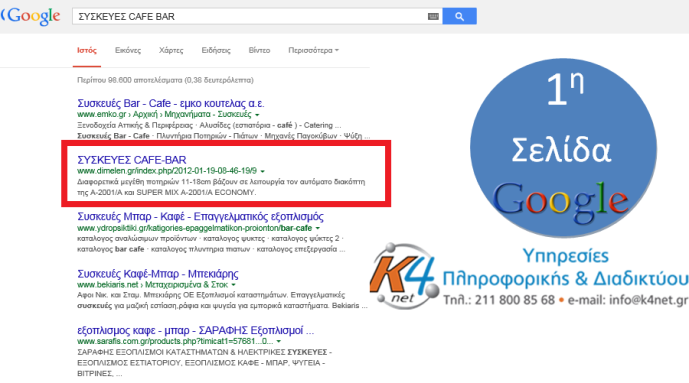Open result εξοπλισμος καφε - μπαρ - ΣΑΡΑΦΗΣ
Image resolution: width=689 pixels, height=383 pixels.
click(x=196, y=330)
